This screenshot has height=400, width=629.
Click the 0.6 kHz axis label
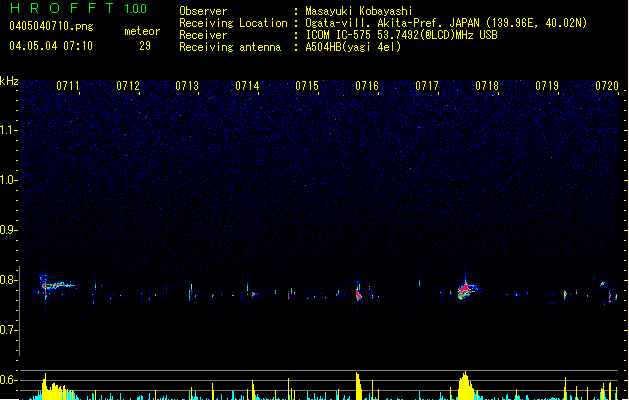pyautogui.click(x=8, y=380)
